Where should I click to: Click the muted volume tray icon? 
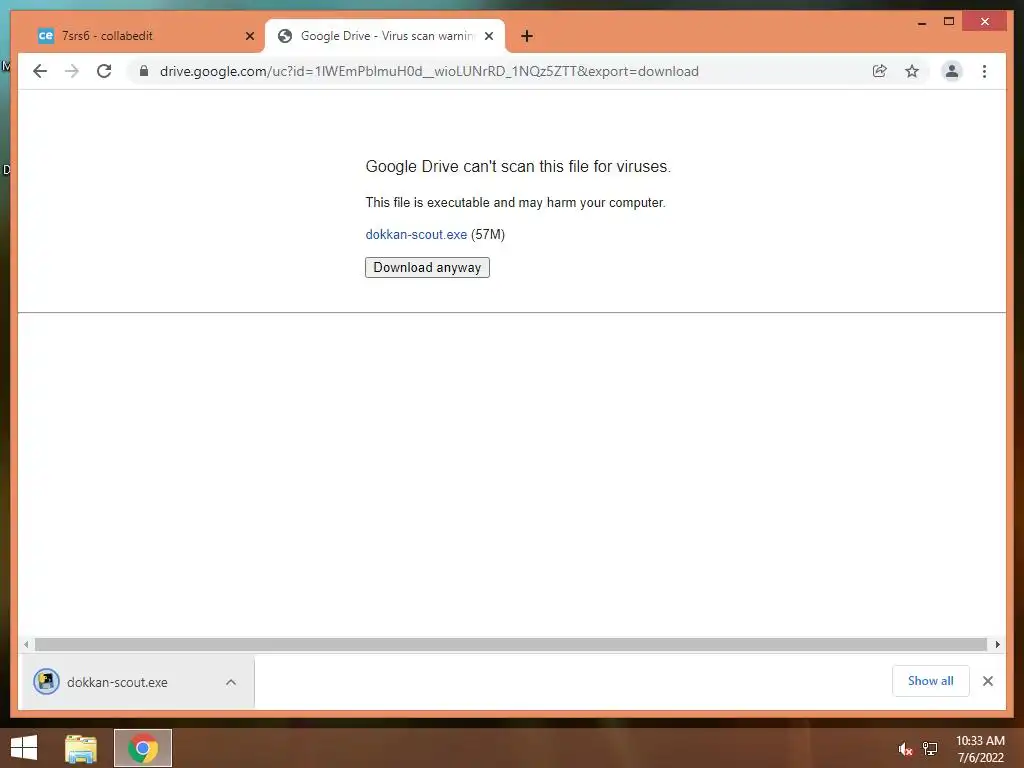(904, 749)
